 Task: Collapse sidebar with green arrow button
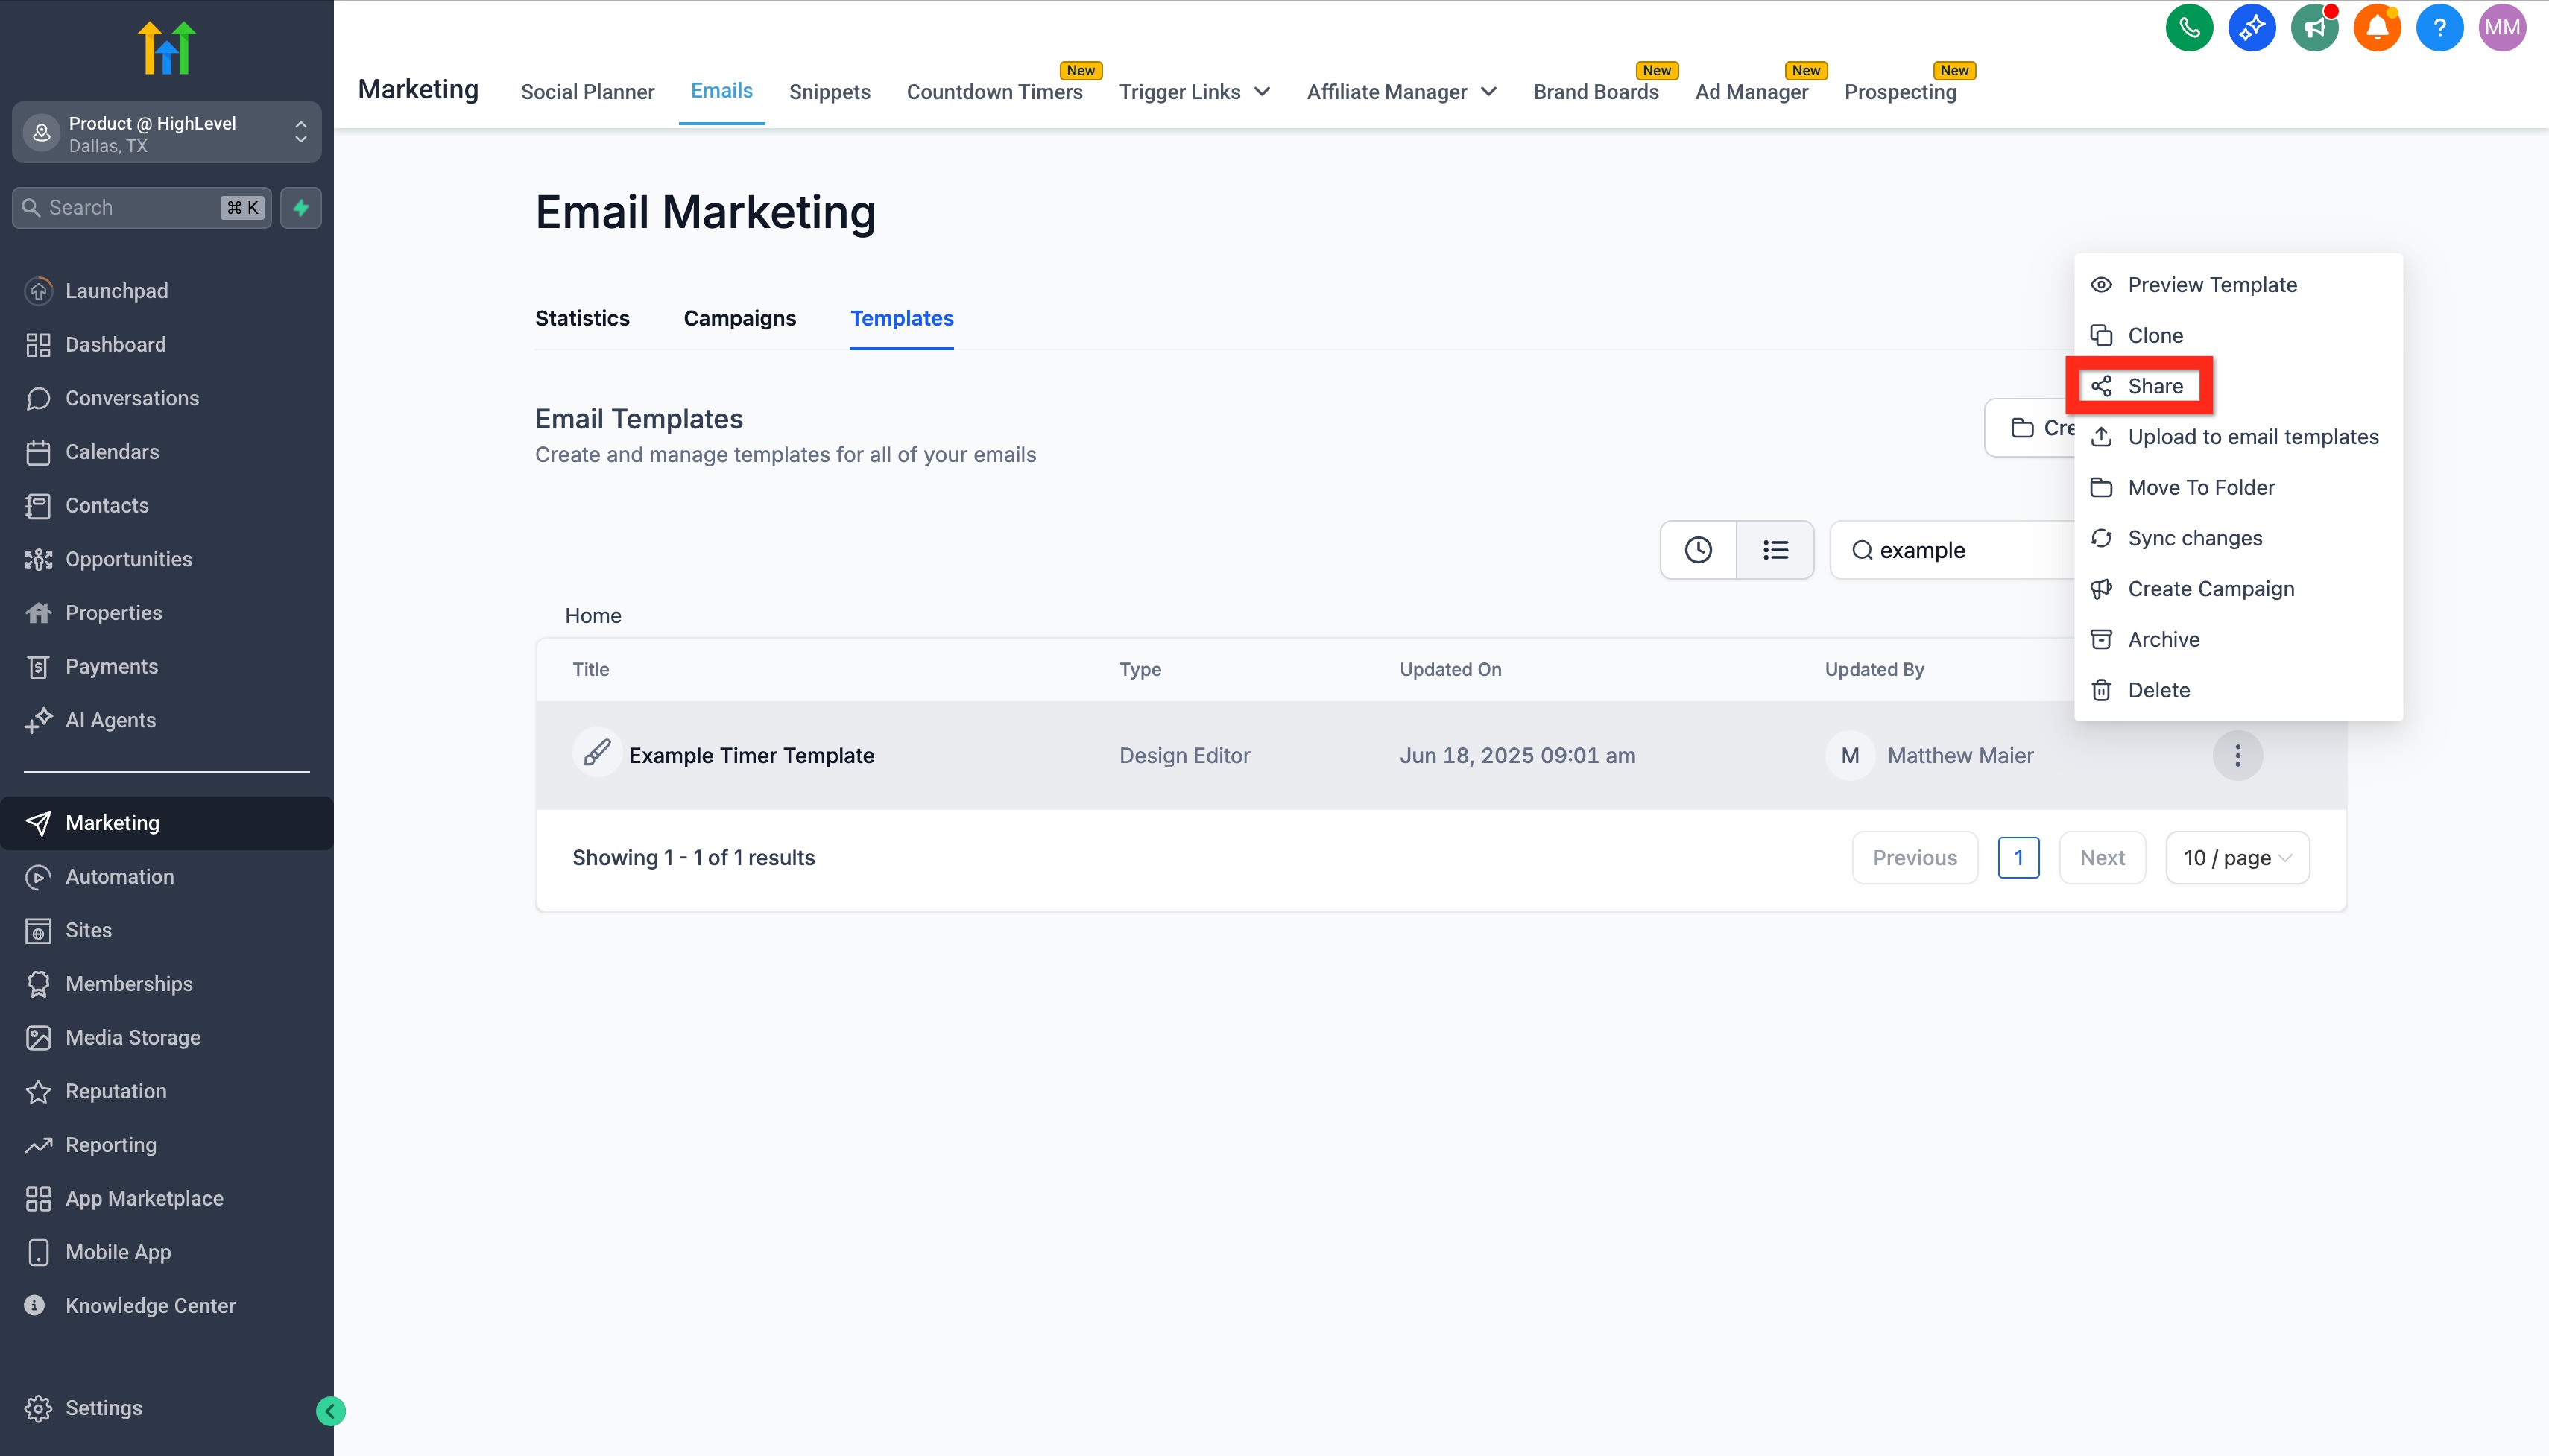pyautogui.click(x=331, y=1411)
